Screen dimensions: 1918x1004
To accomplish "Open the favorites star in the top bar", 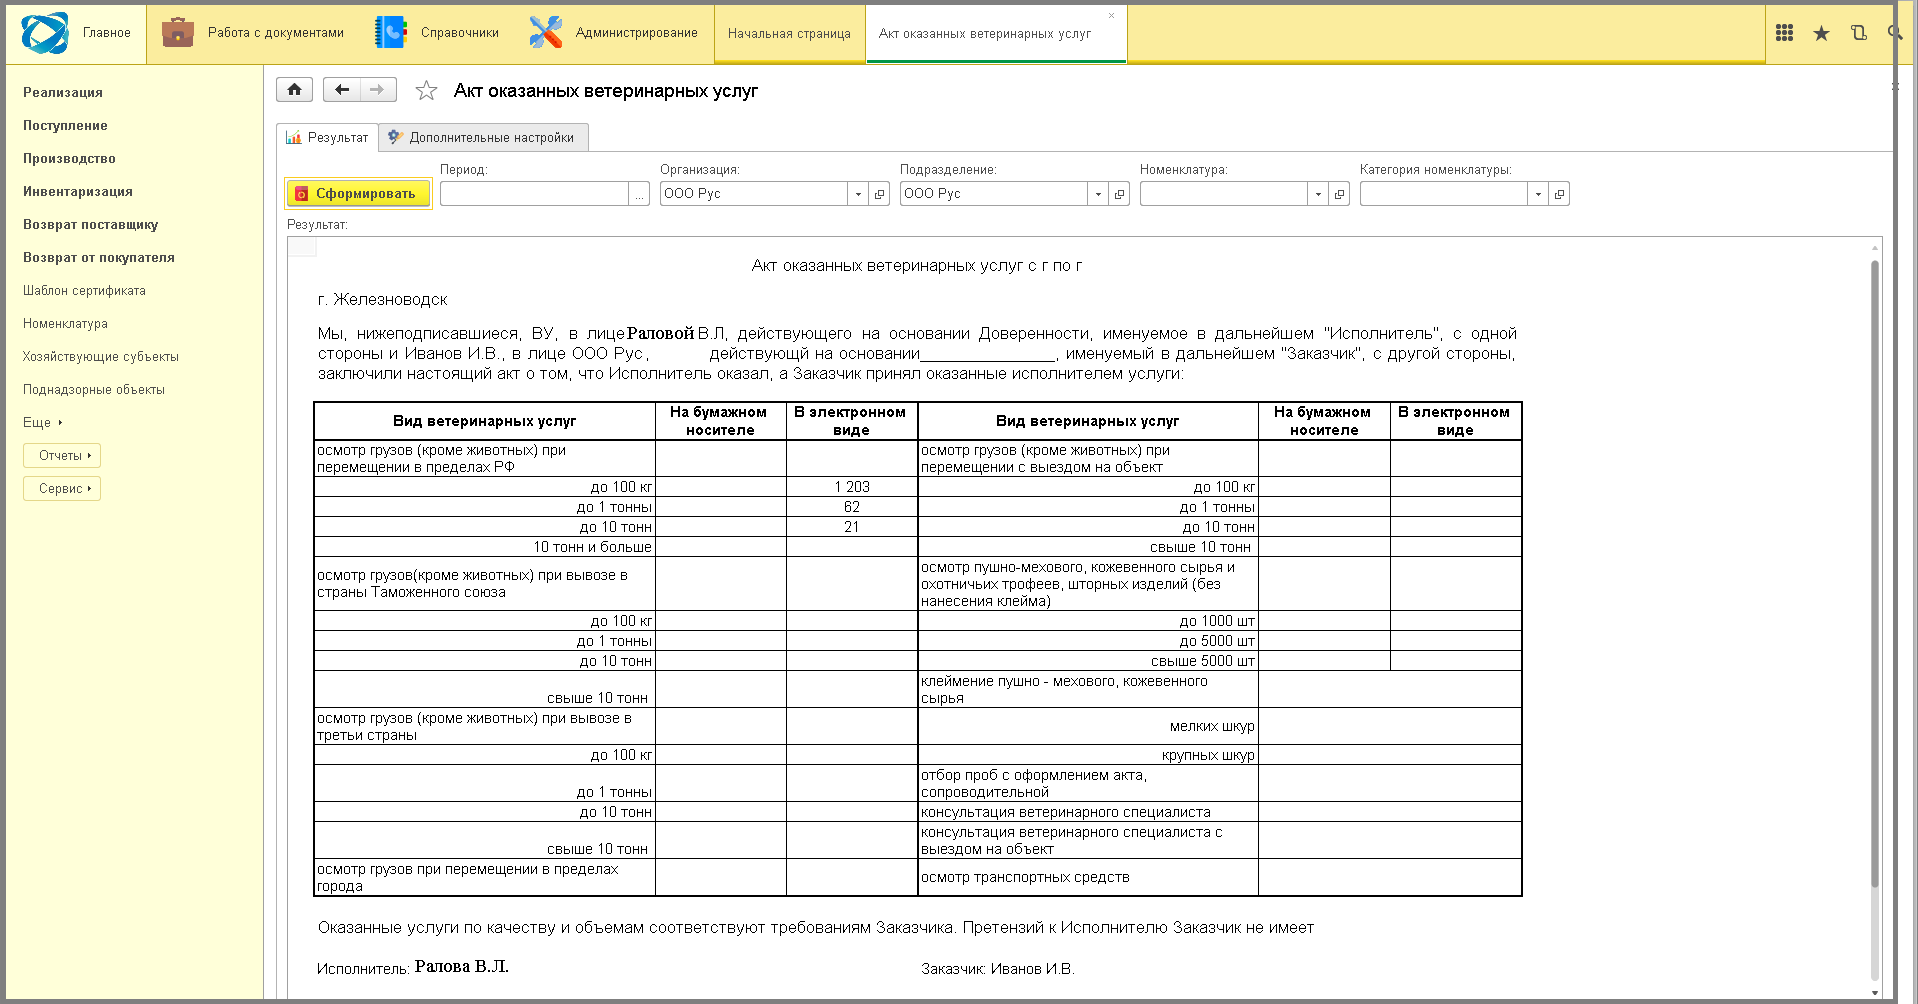I will point(1821,33).
